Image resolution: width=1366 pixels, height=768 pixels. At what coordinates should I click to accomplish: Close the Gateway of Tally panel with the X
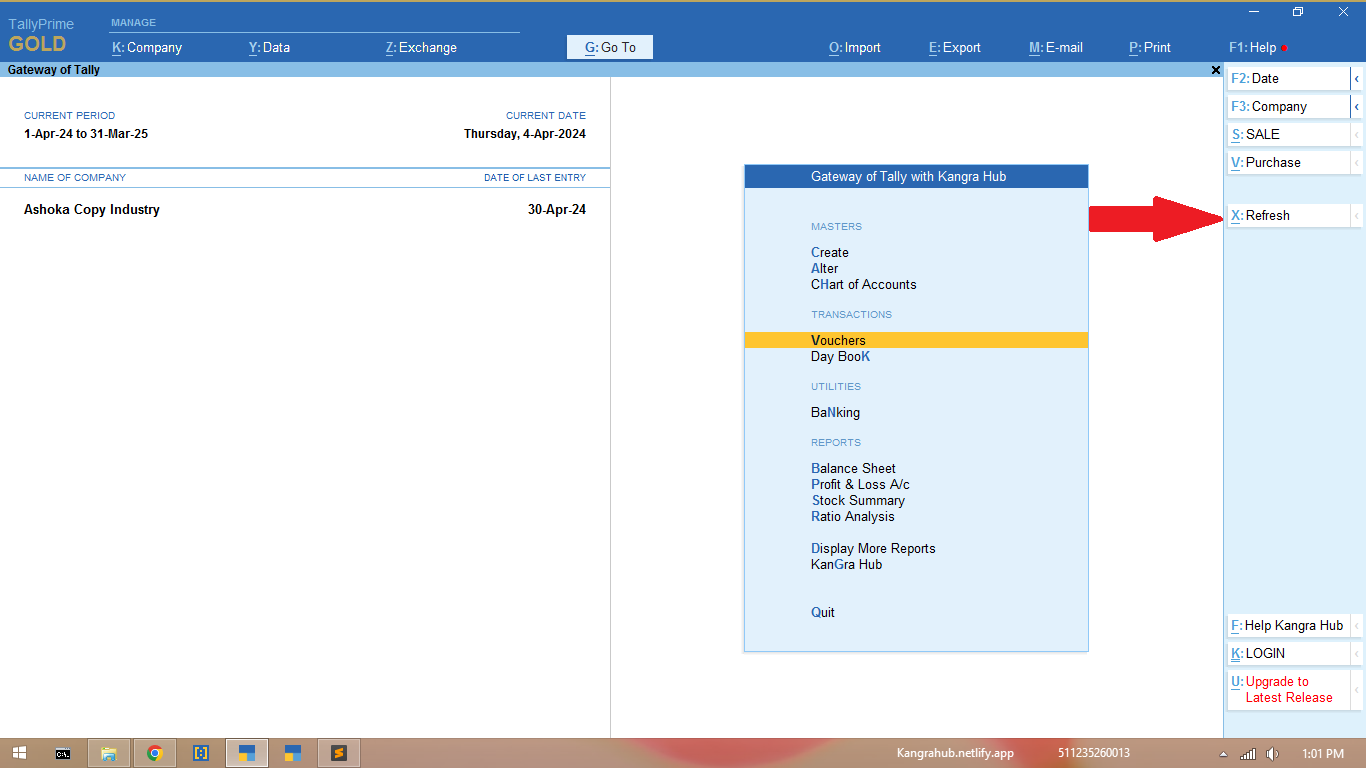[x=1215, y=70]
